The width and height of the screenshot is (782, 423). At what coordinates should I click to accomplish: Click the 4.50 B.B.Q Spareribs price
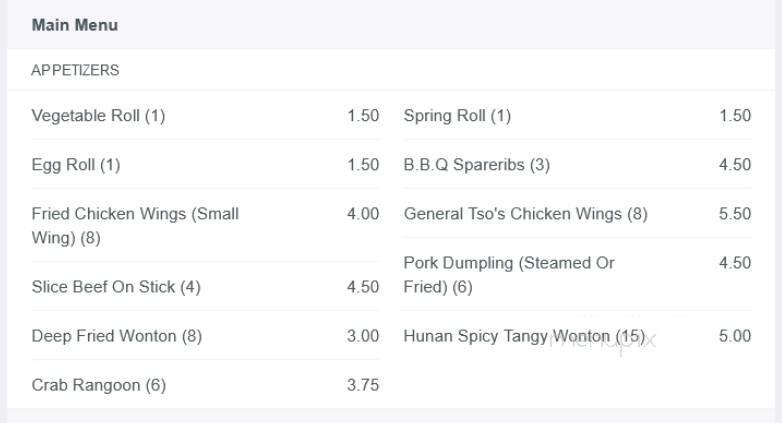[735, 165]
